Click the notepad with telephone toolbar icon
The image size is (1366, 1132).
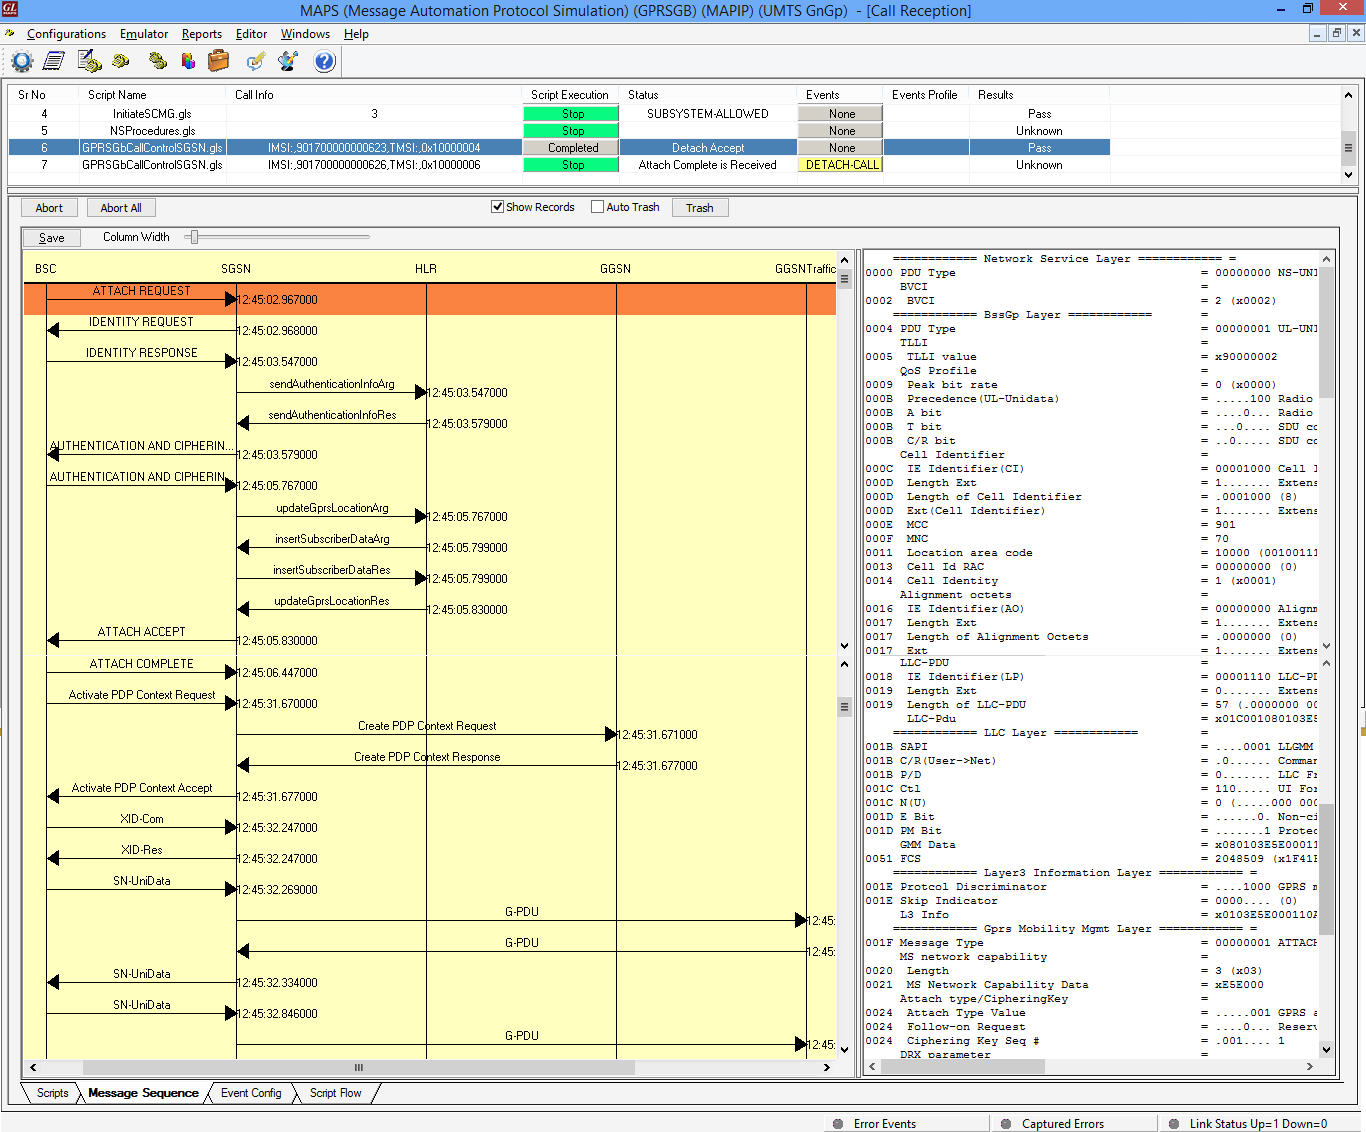(90, 62)
